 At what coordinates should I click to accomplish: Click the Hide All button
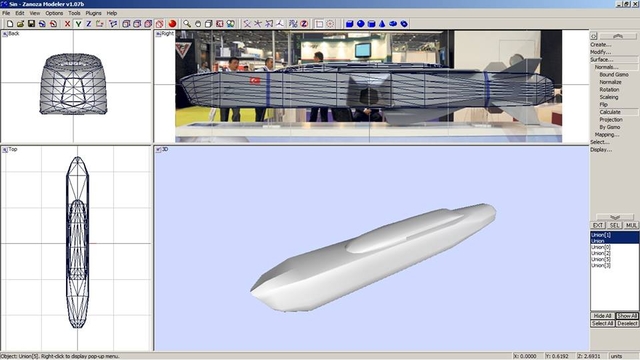(602, 316)
